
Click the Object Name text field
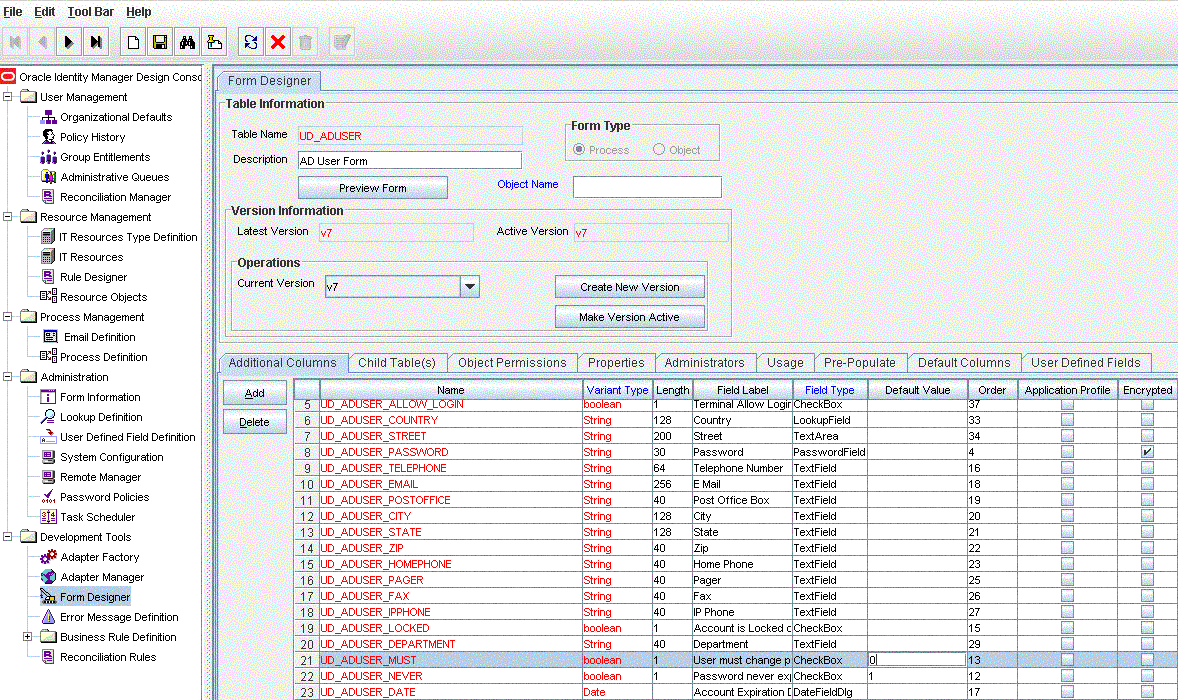647,187
